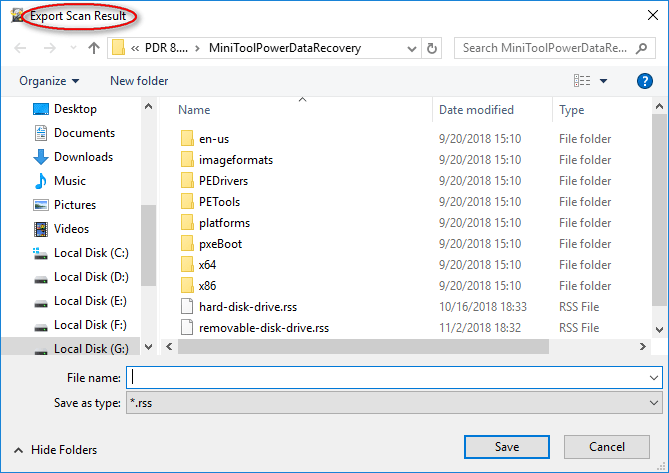
Task: Select Local Disk (C:) in sidebar
Action: click(x=91, y=253)
